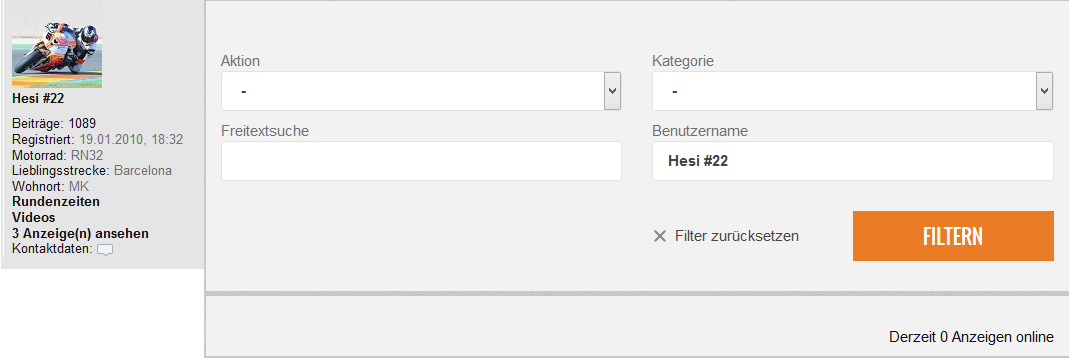
Task: Expand the Aktion dropdown arrow
Action: click(613, 91)
